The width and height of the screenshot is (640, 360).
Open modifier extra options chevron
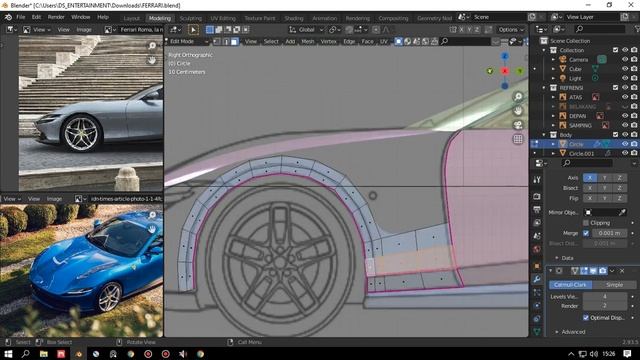click(x=612, y=271)
